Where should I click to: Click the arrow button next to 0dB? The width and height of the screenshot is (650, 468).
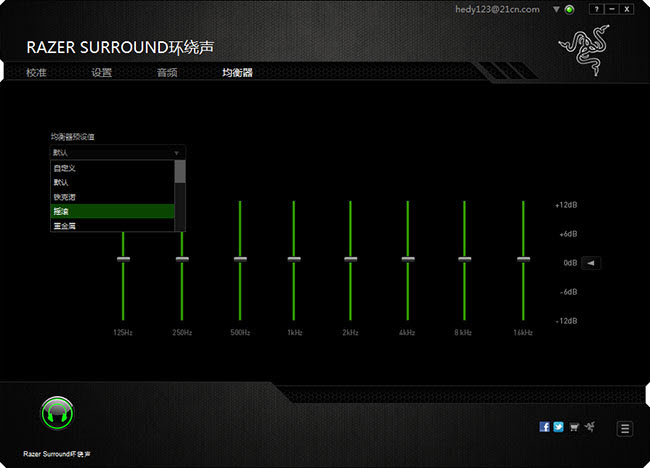click(591, 263)
